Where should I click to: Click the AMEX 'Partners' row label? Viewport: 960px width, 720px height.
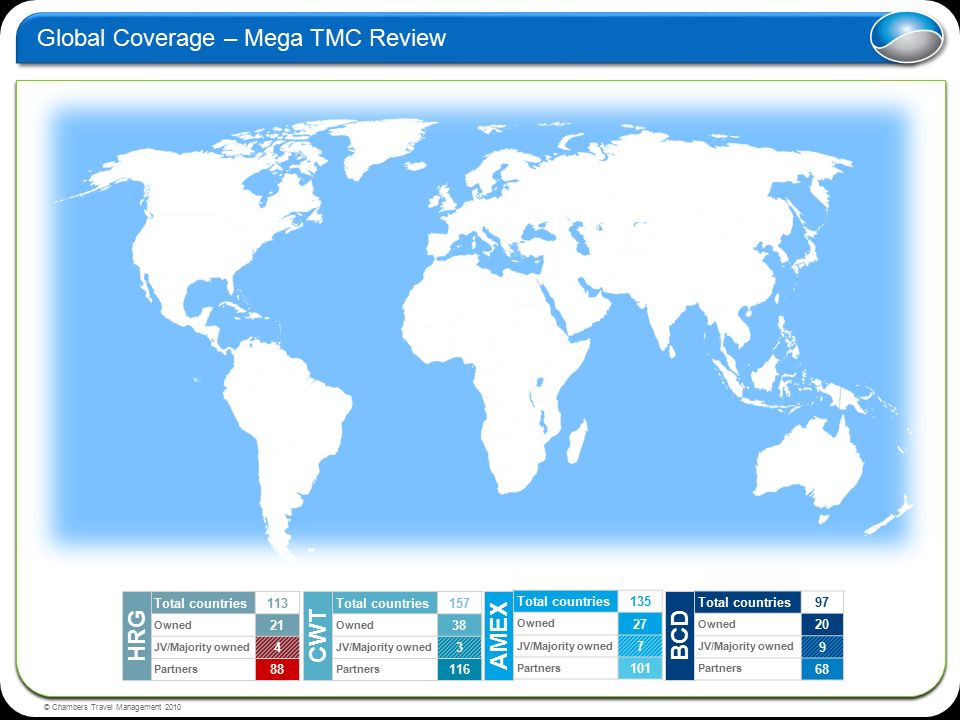tap(565, 668)
